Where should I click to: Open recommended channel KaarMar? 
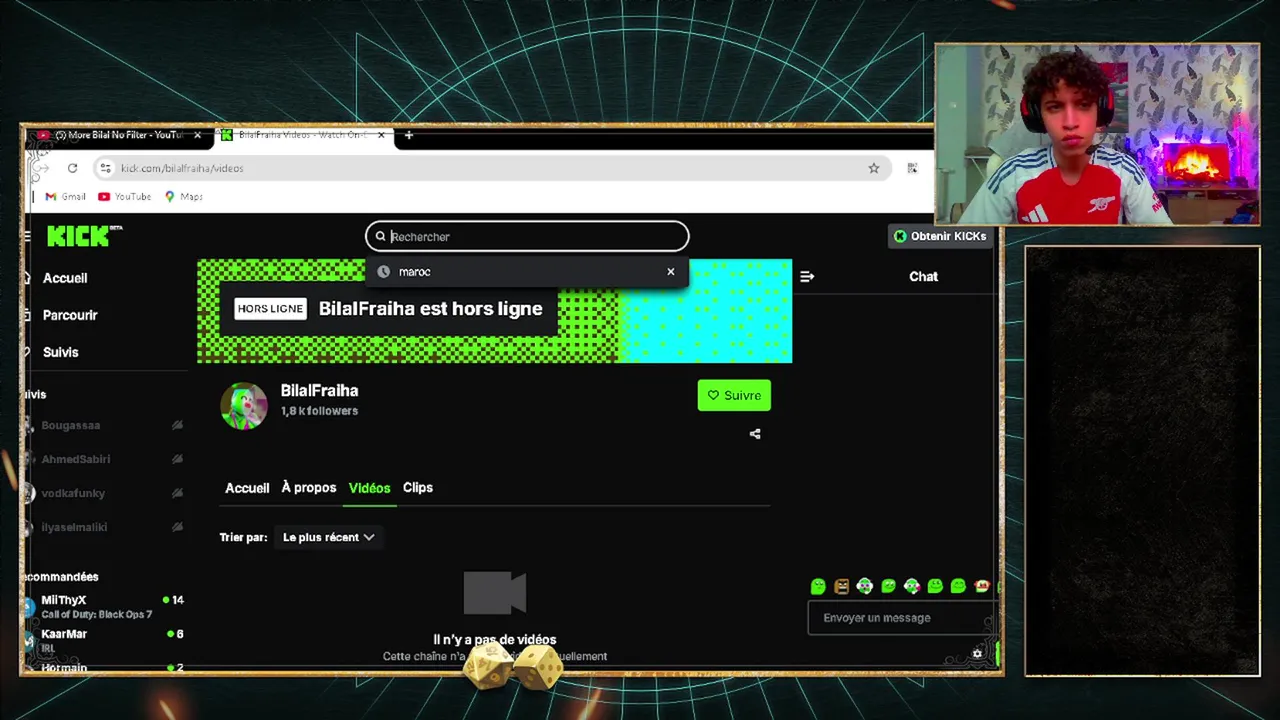(x=64, y=634)
